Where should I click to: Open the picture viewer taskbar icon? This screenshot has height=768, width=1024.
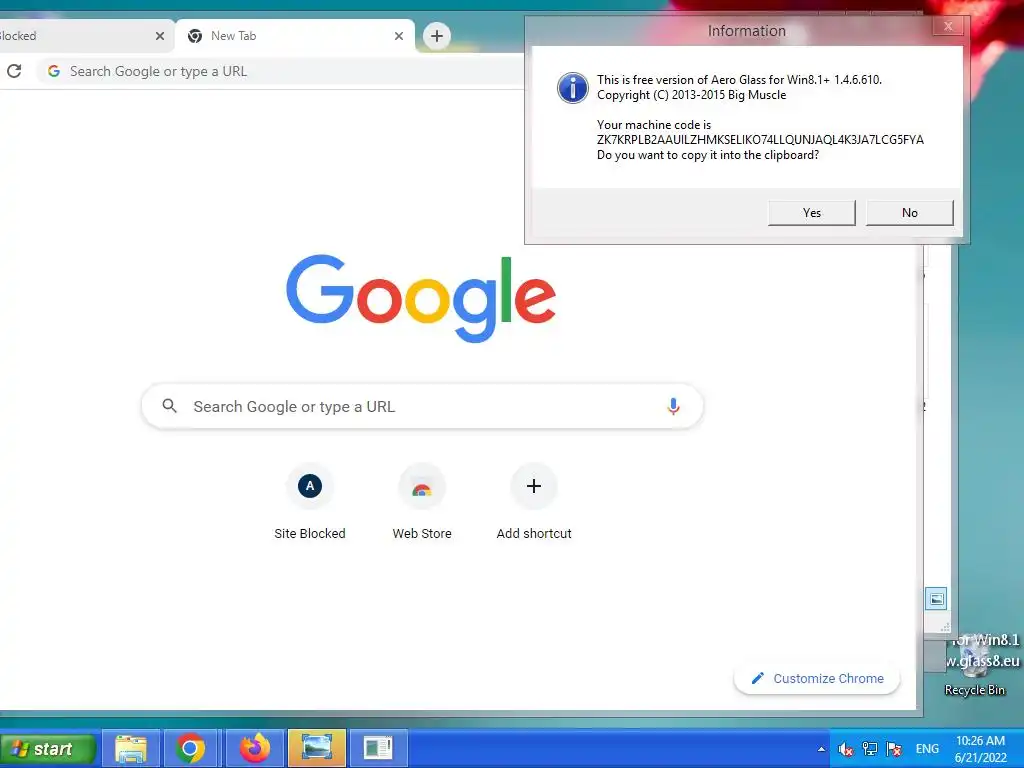pos(317,748)
